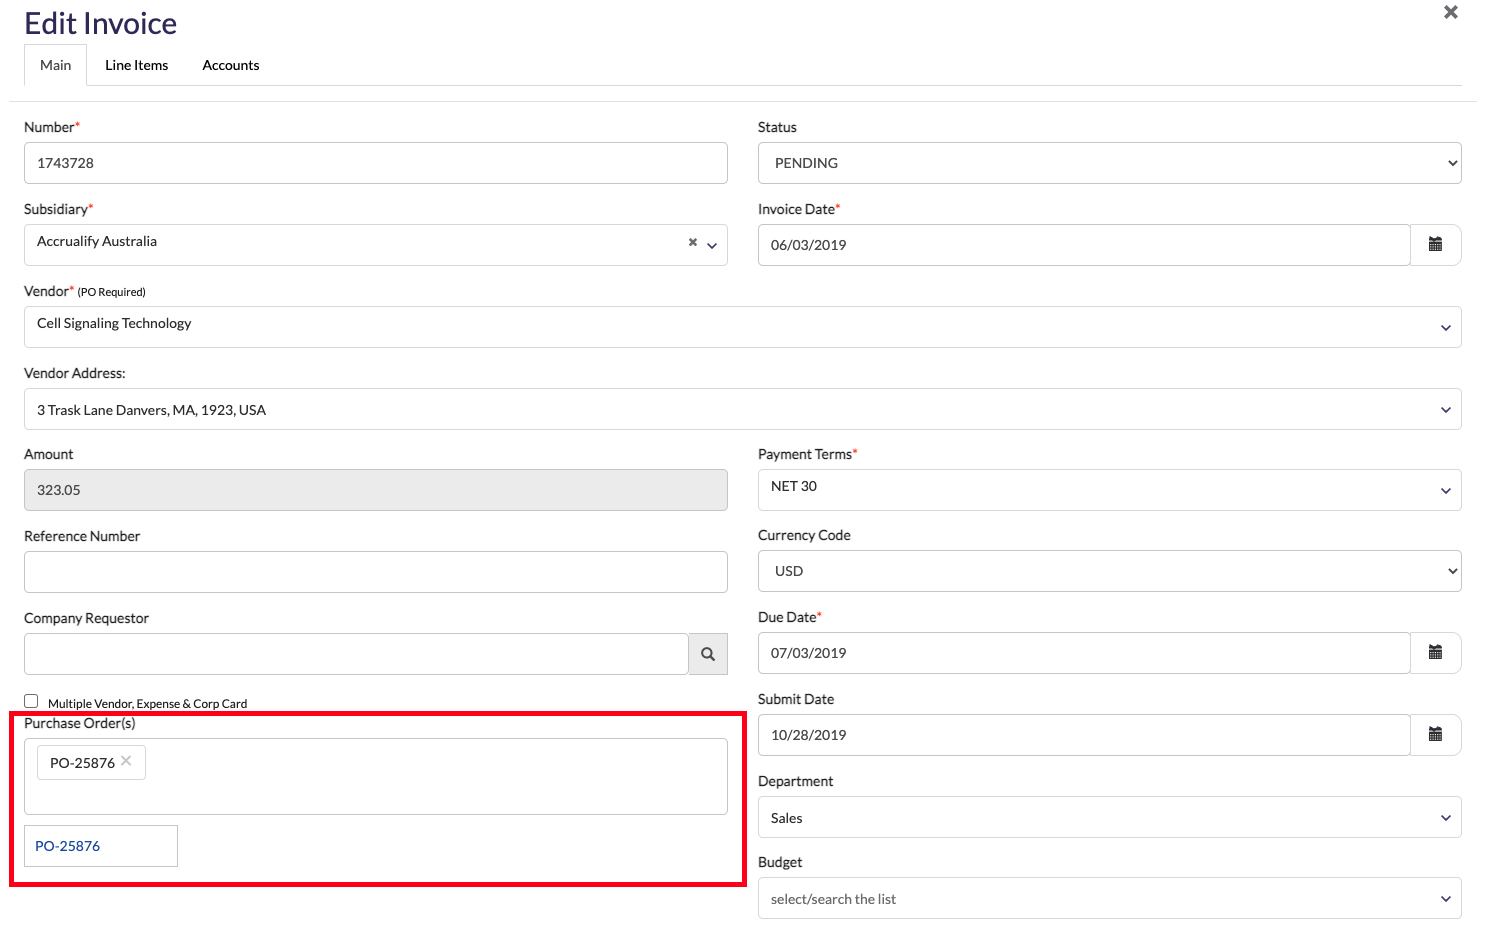Click the Reference Number input field
Viewport: 1491px width, 929px height.
tap(375, 572)
